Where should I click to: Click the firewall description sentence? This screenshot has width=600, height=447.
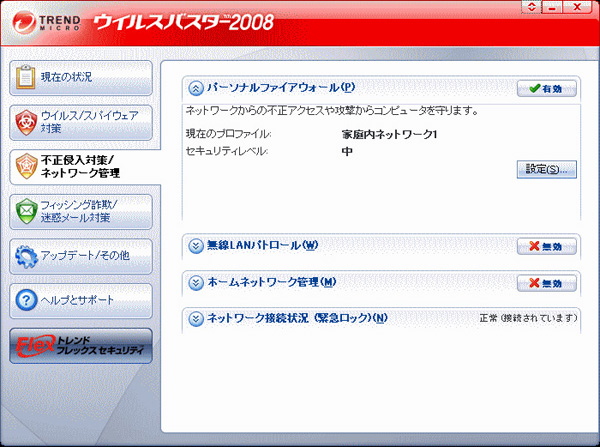[x=332, y=111]
